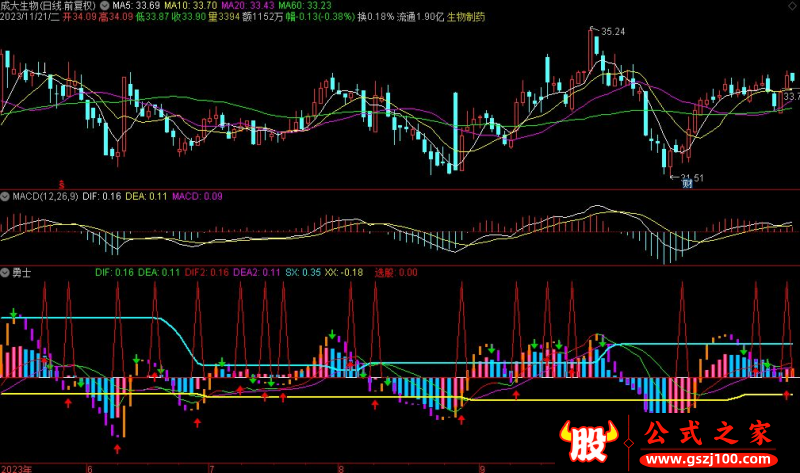Open the 勇士 indicator dropdown arrow
The height and width of the screenshot is (473, 800).
click(x=5, y=273)
